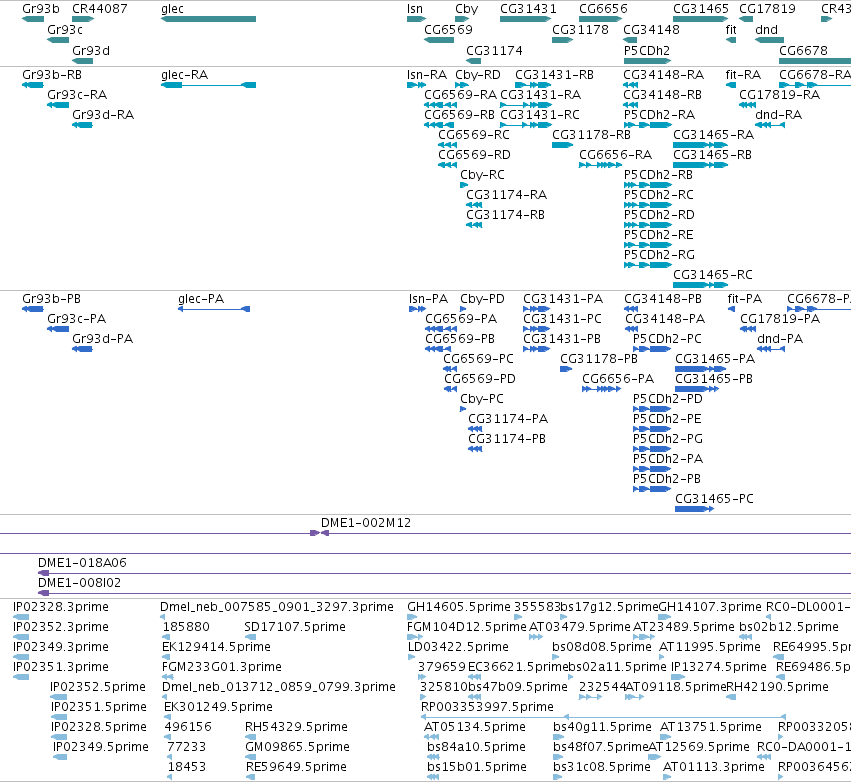Image resolution: width=851 pixels, height=782 pixels.
Task: Click the "bs84a10.5prime" EST name
Action: coord(477,746)
